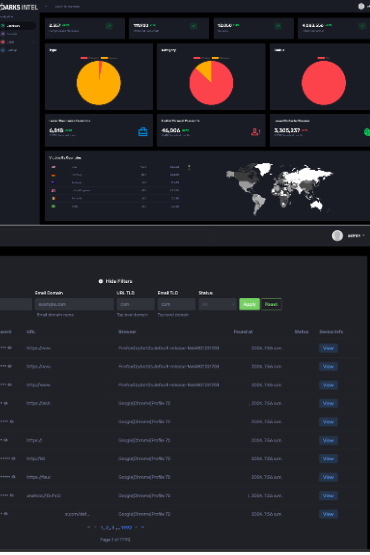Click the green Apply button
The image size is (370, 555).
click(x=249, y=304)
